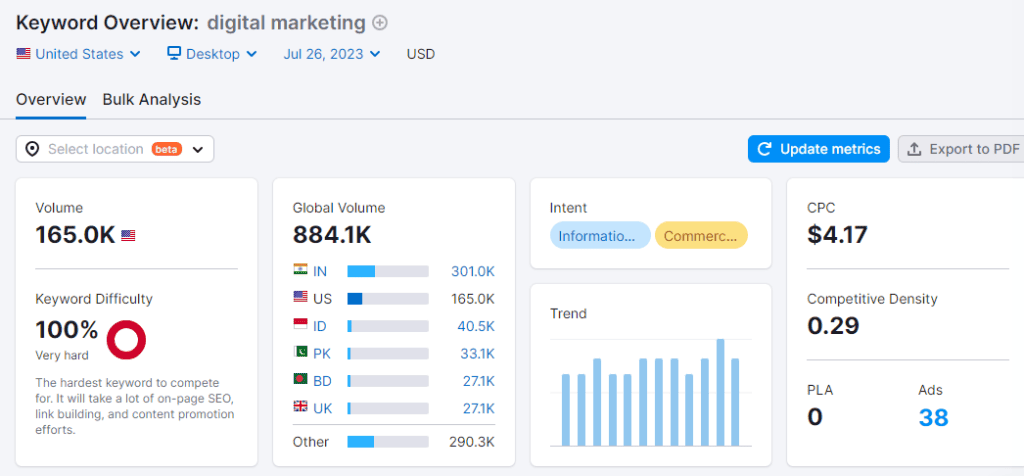The width and height of the screenshot is (1024, 476).
Task: Switch to the Bulk Analysis tab
Action: click(x=152, y=100)
